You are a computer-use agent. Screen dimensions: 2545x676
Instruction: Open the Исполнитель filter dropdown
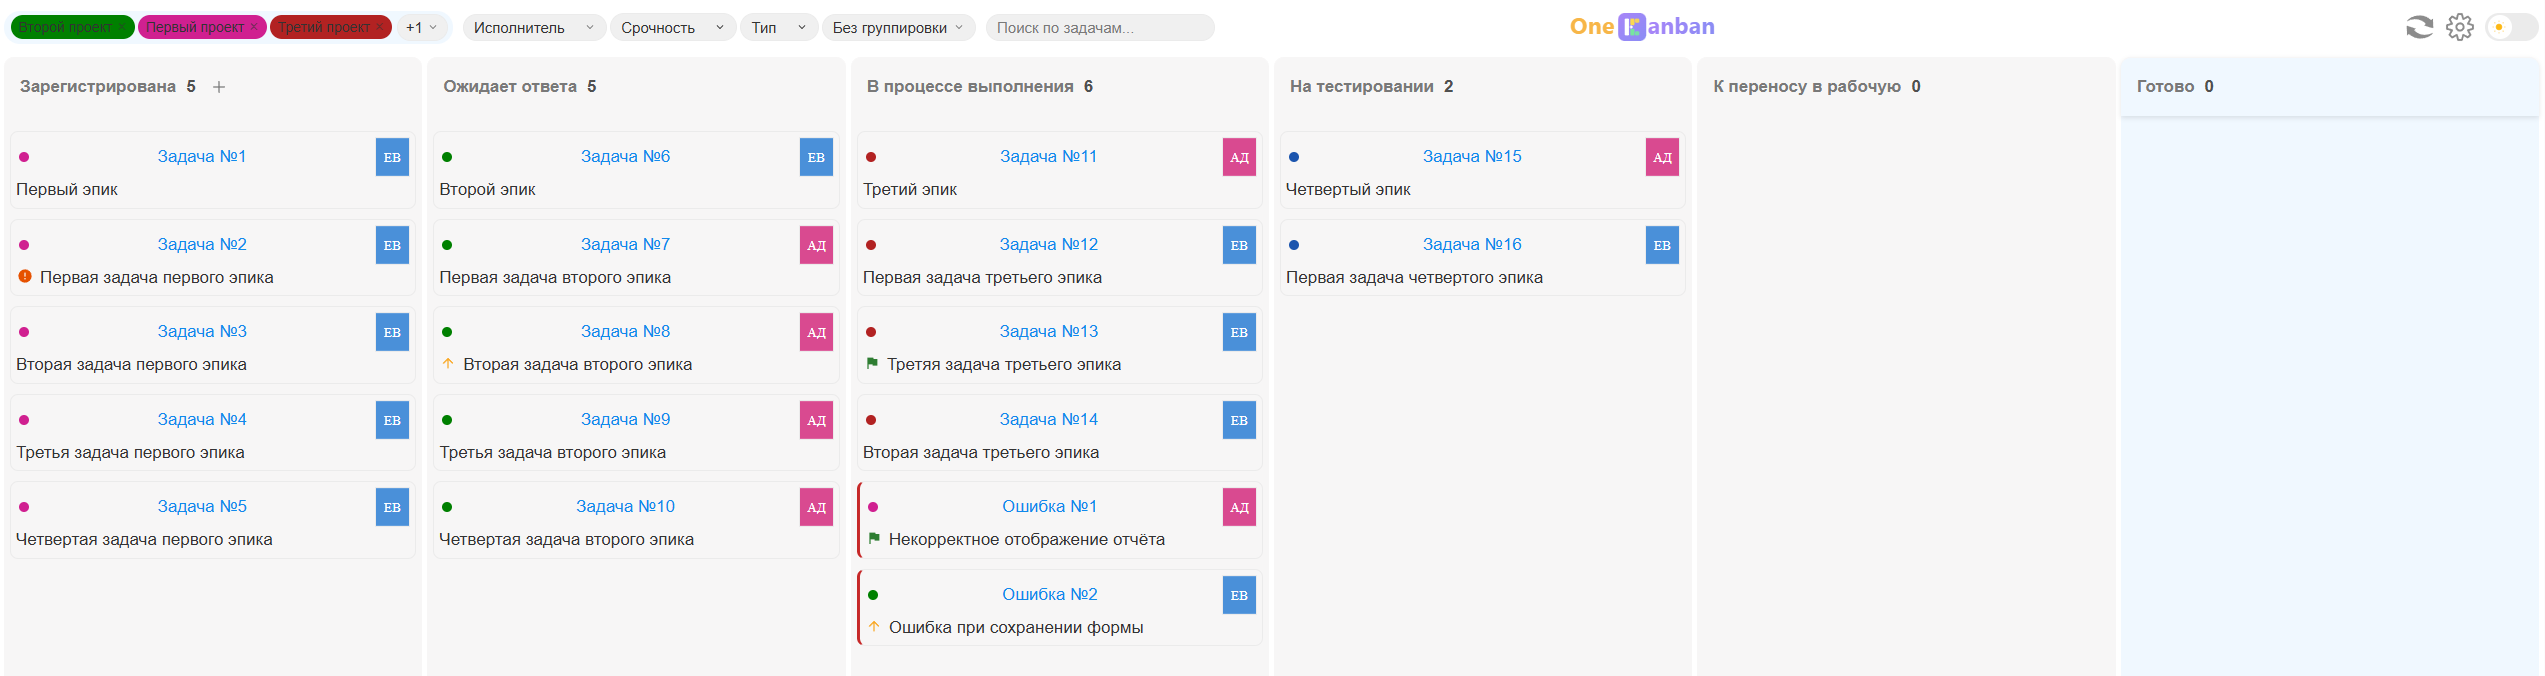click(533, 27)
